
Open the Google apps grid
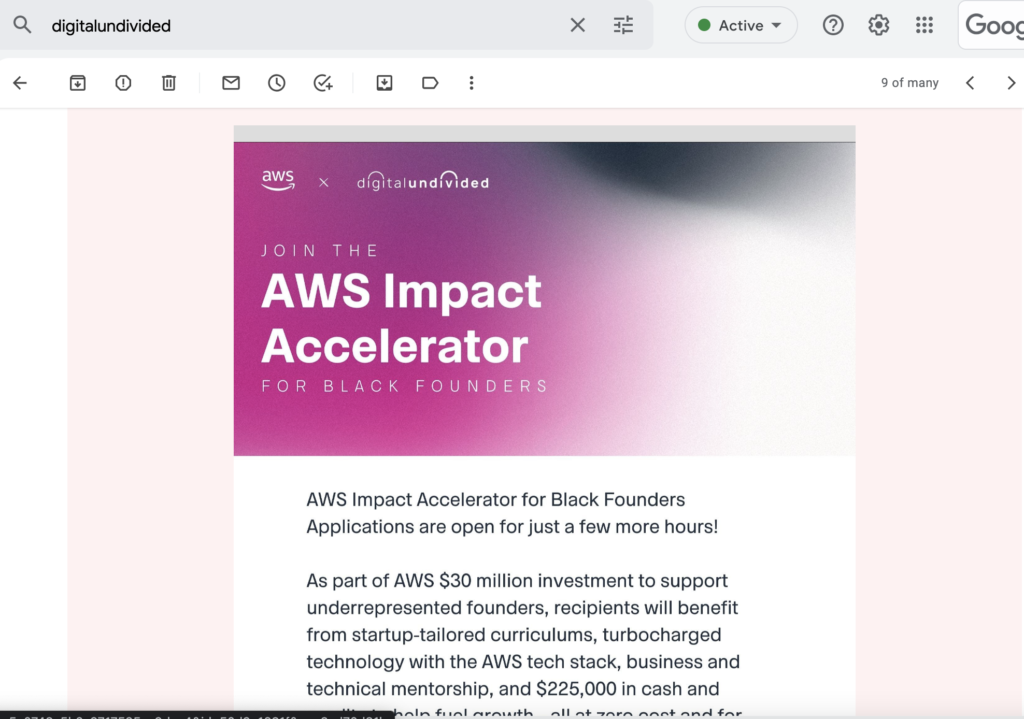pos(924,25)
